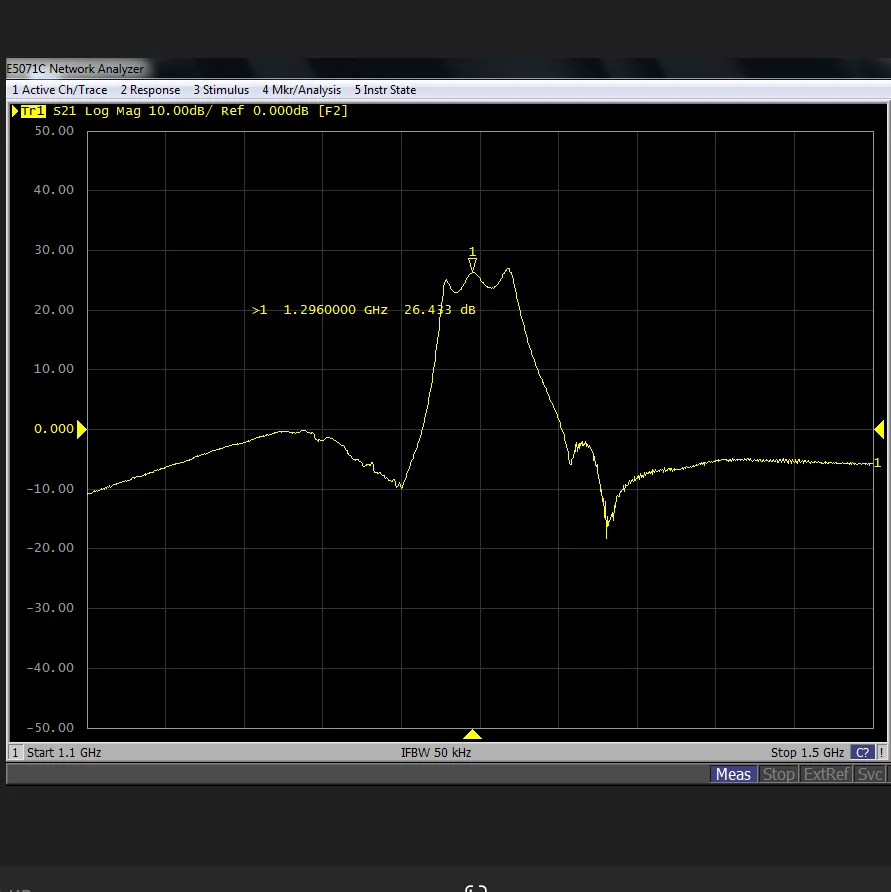Click the ExtRef status indicator

[x=826, y=774]
